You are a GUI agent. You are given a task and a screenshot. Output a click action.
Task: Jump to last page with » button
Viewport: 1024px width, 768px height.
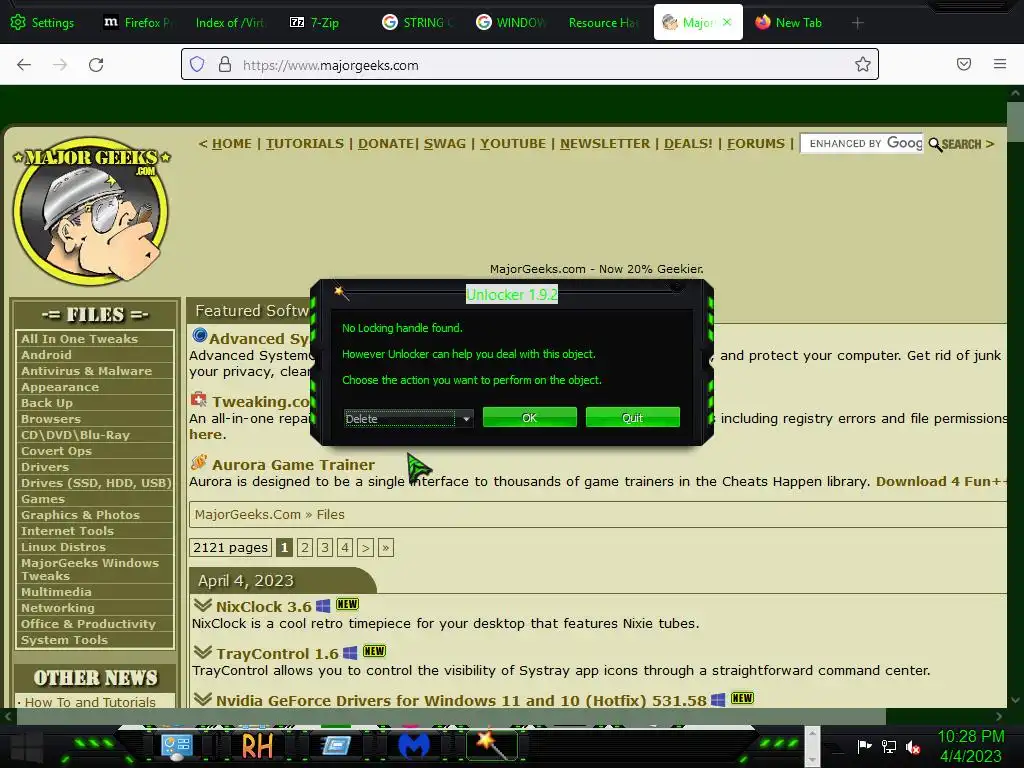pyautogui.click(x=386, y=547)
